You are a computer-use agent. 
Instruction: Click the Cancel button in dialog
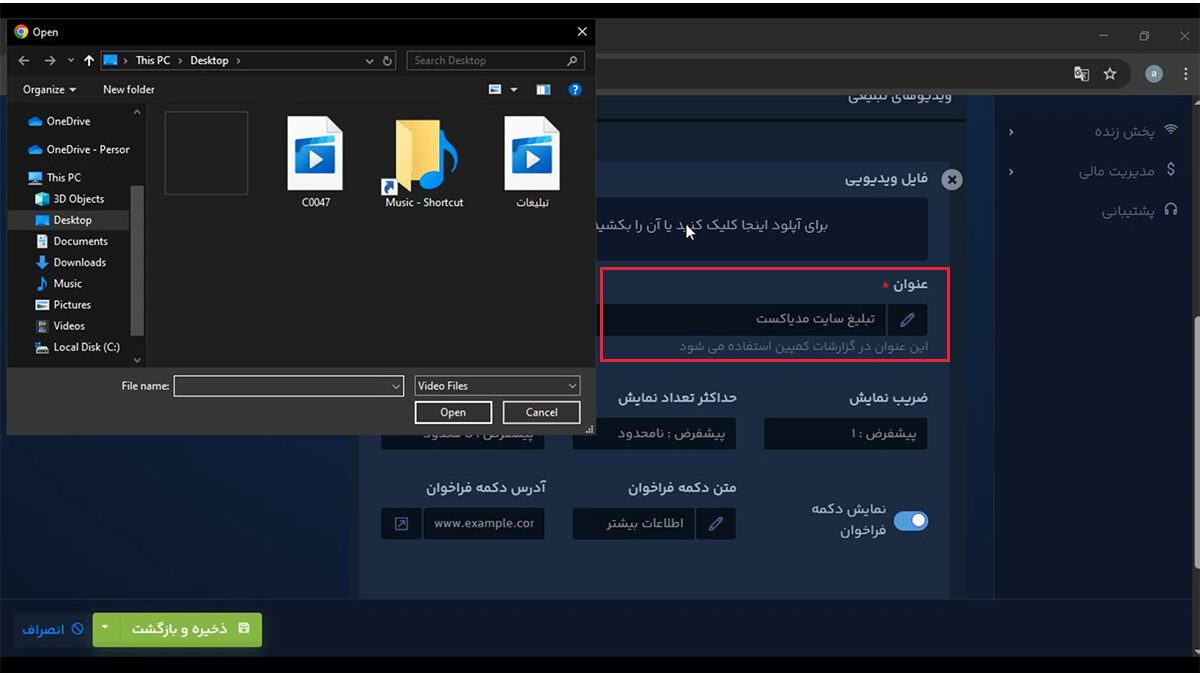(x=541, y=412)
